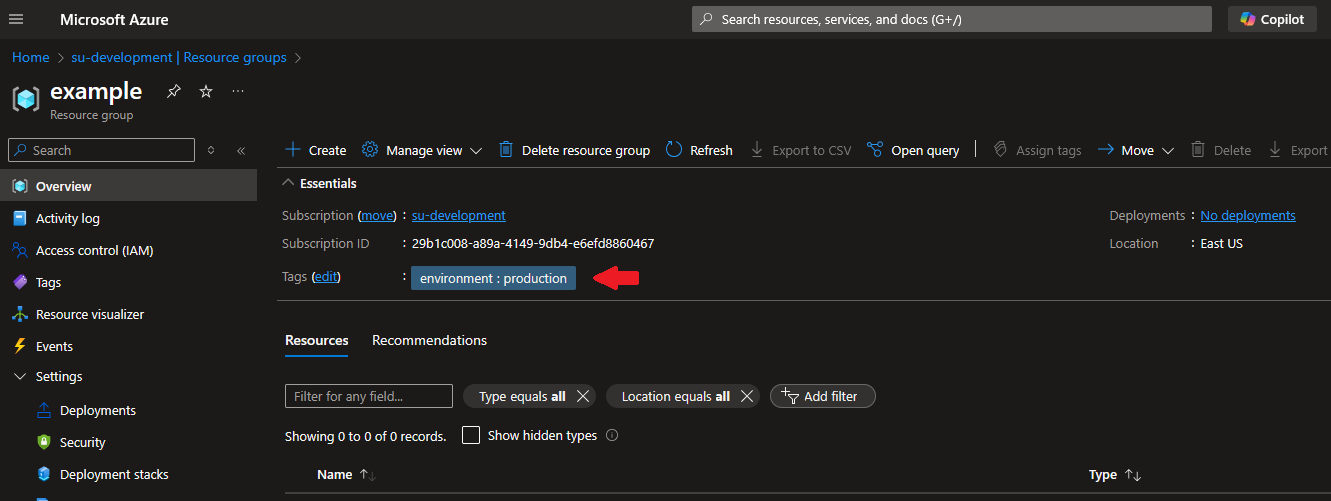This screenshot has height=501, width=1331.
Task: Click the Events lightning bolt icon
Action: [19, 346]
